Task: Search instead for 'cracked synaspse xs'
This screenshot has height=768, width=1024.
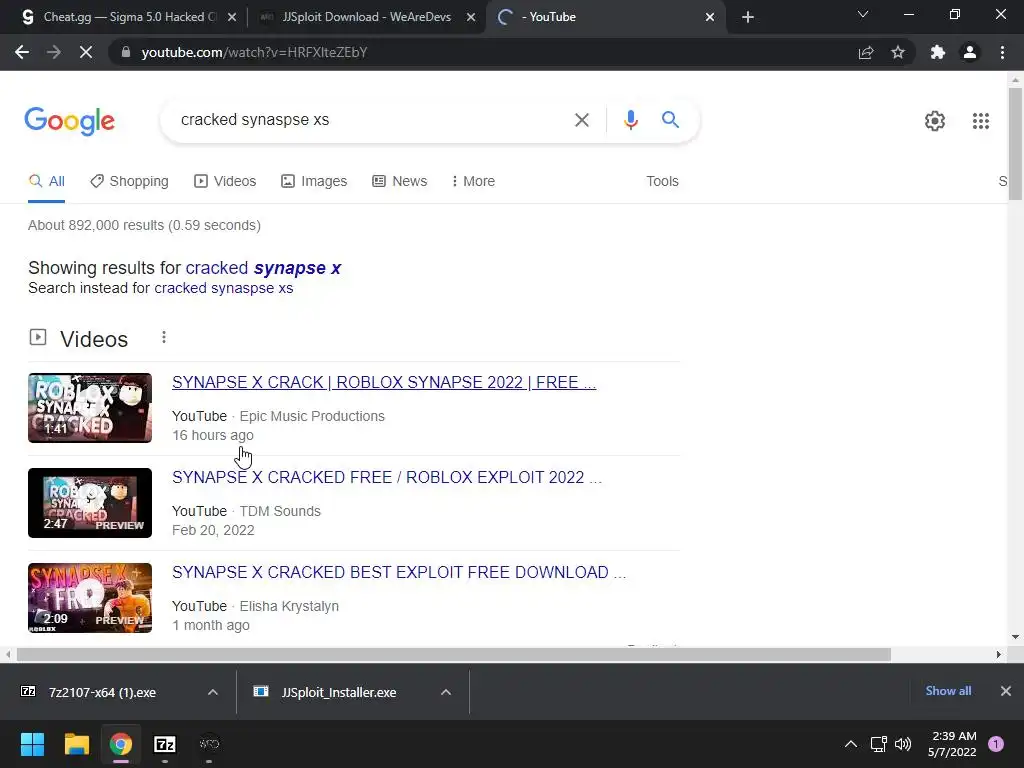Action: click(223, 288)
